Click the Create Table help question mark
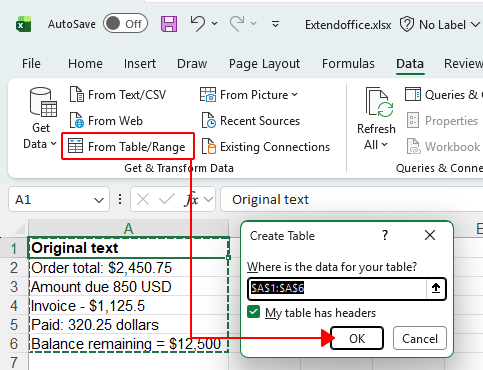 [x=385, y=235]
